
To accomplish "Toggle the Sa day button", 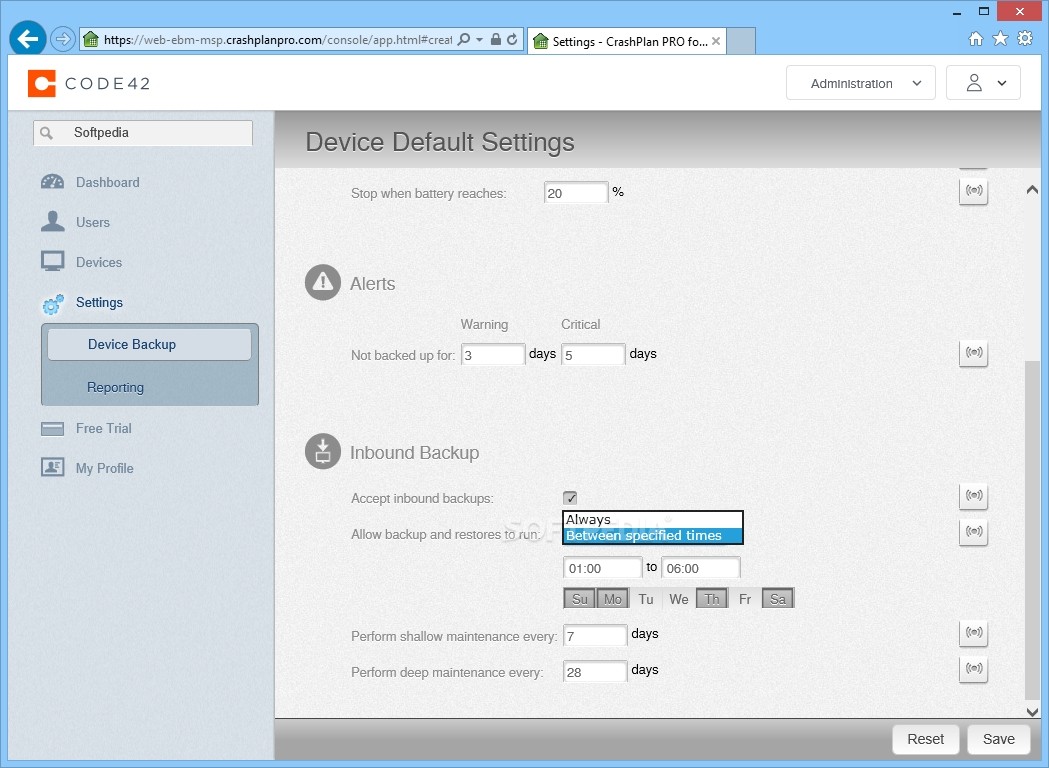I will click(777, 599).
